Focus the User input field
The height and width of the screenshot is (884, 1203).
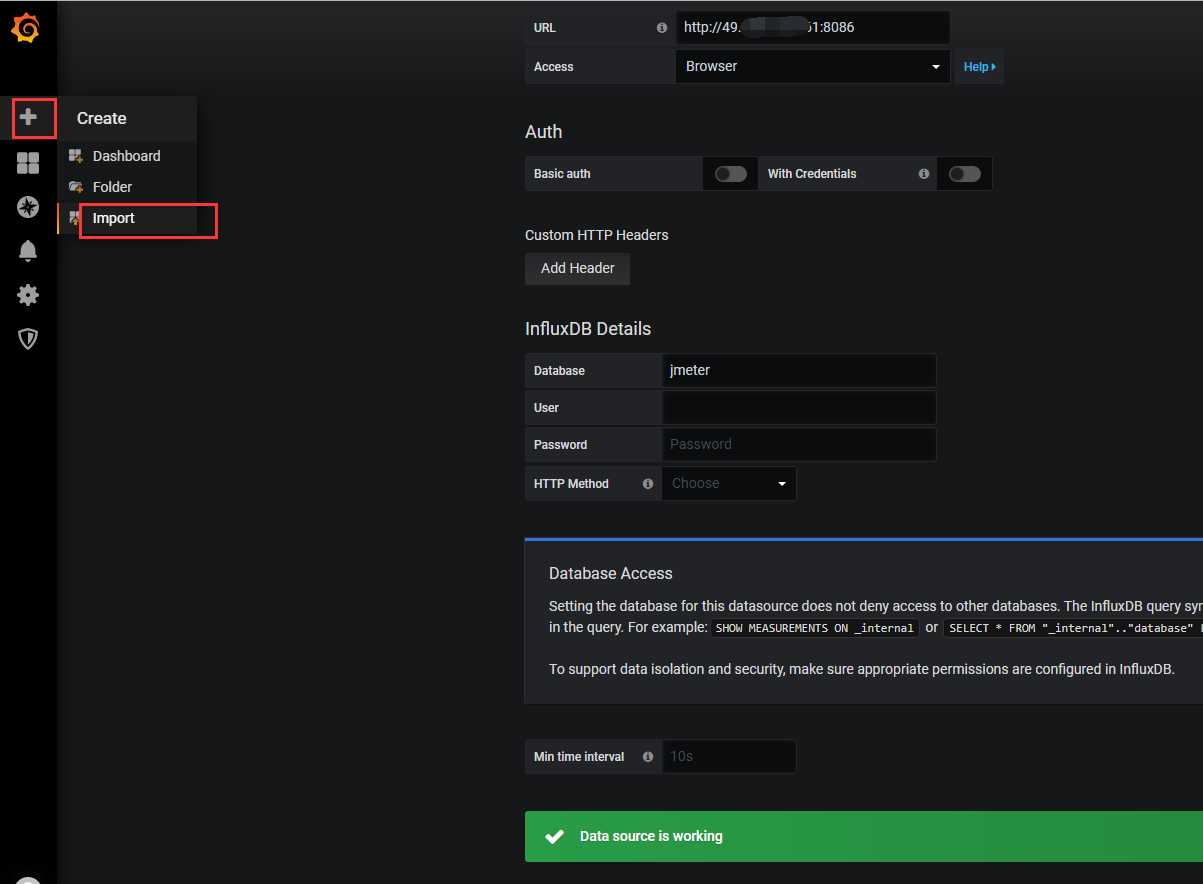pos(799,407)
